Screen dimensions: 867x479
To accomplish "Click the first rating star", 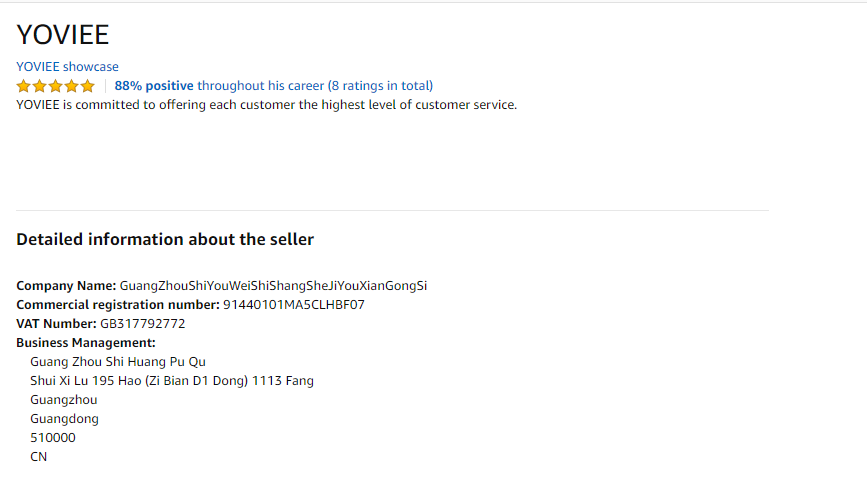I will click(24, 86).
